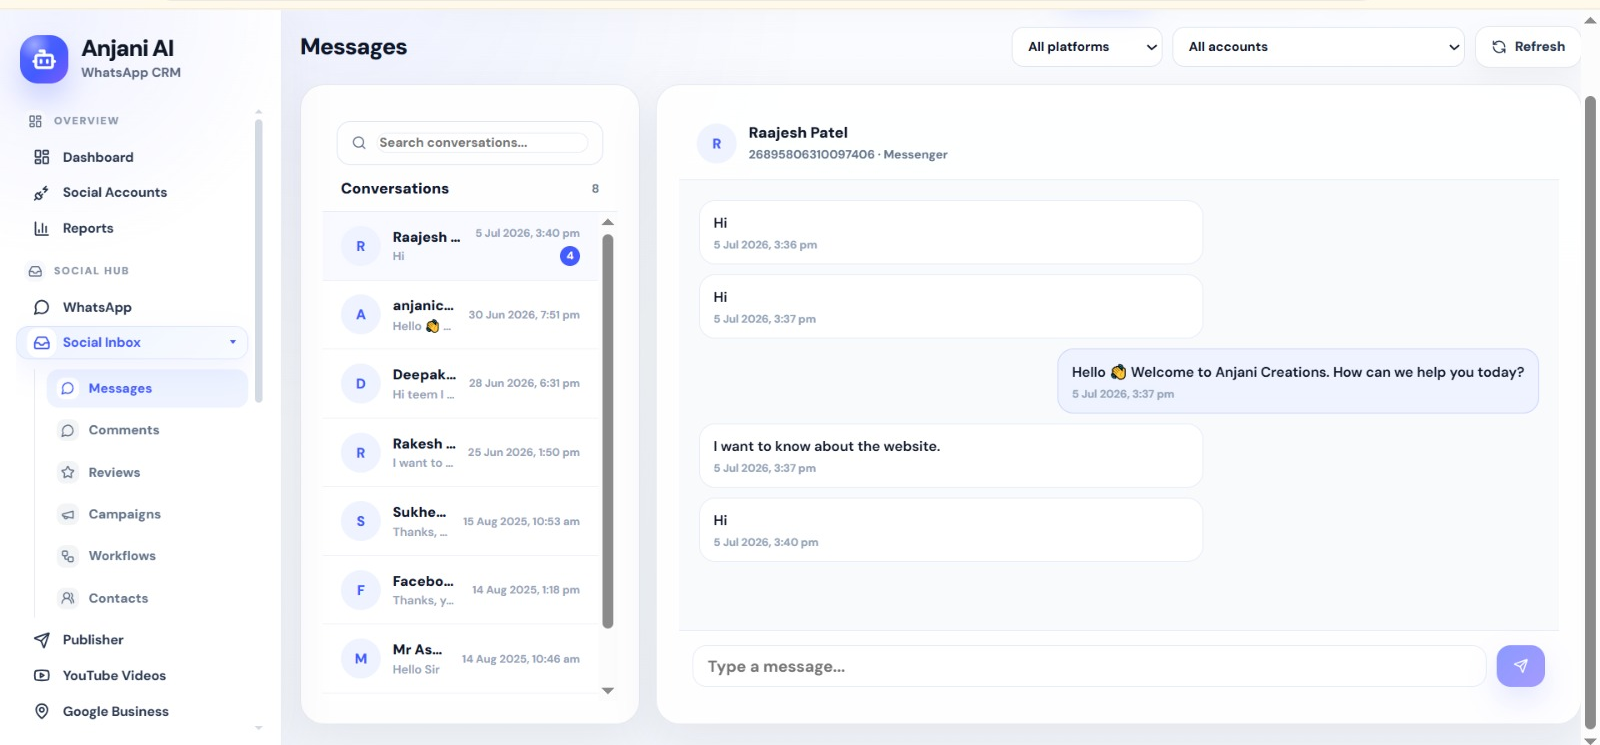The width and height of the screenshot is (1600, 745).
Task: Click the Reviews star icon
Action: point(68,473)
